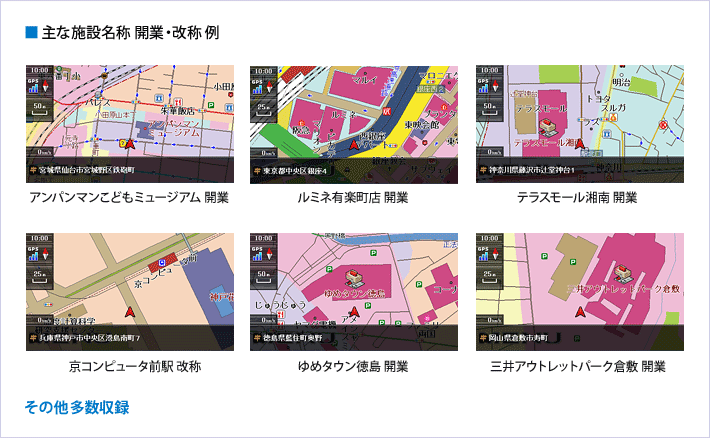710x438 pixels.
Task: Click the 東京都中央区銀座4 address bar
Action: pyautogui.click(x=354, y=171)
